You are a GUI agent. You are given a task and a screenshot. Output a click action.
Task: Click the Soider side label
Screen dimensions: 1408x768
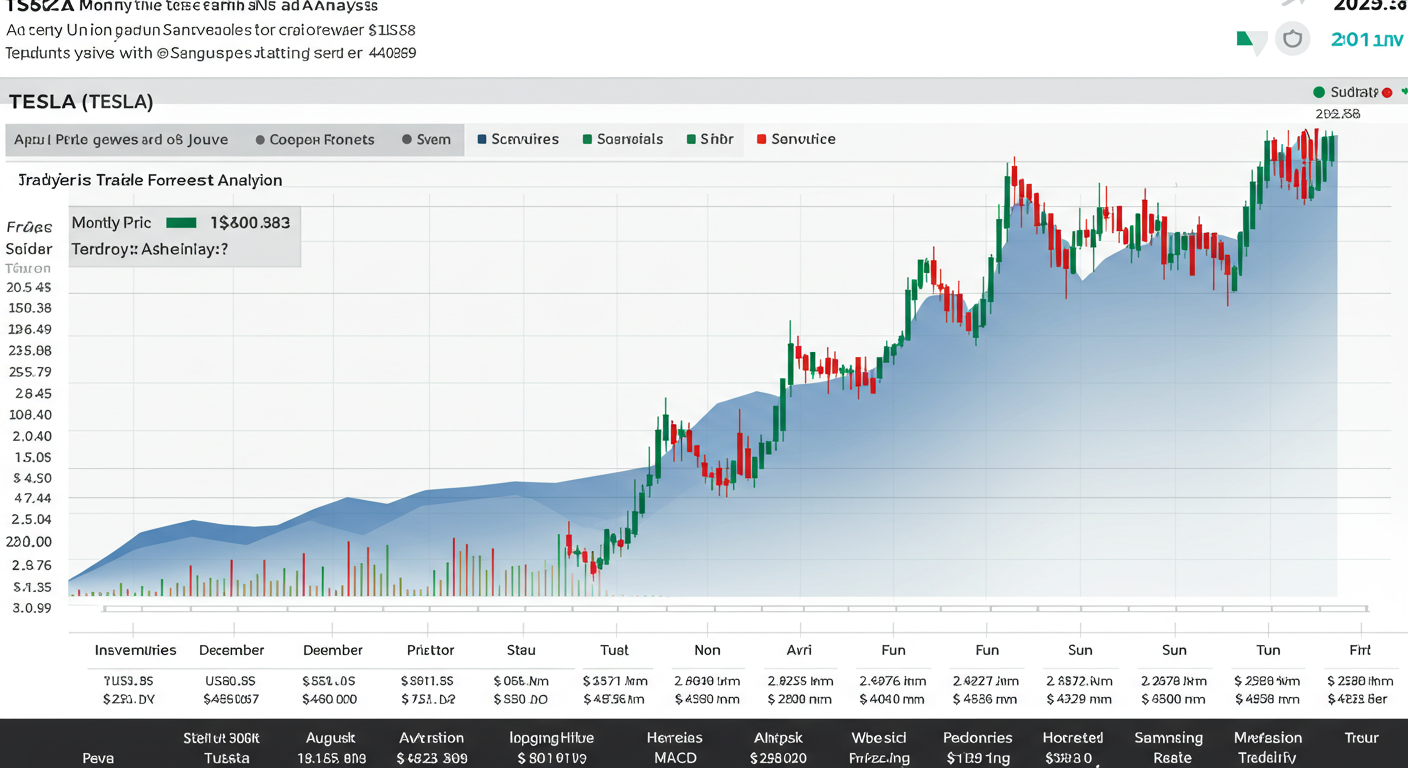click(x=29, y=248)
